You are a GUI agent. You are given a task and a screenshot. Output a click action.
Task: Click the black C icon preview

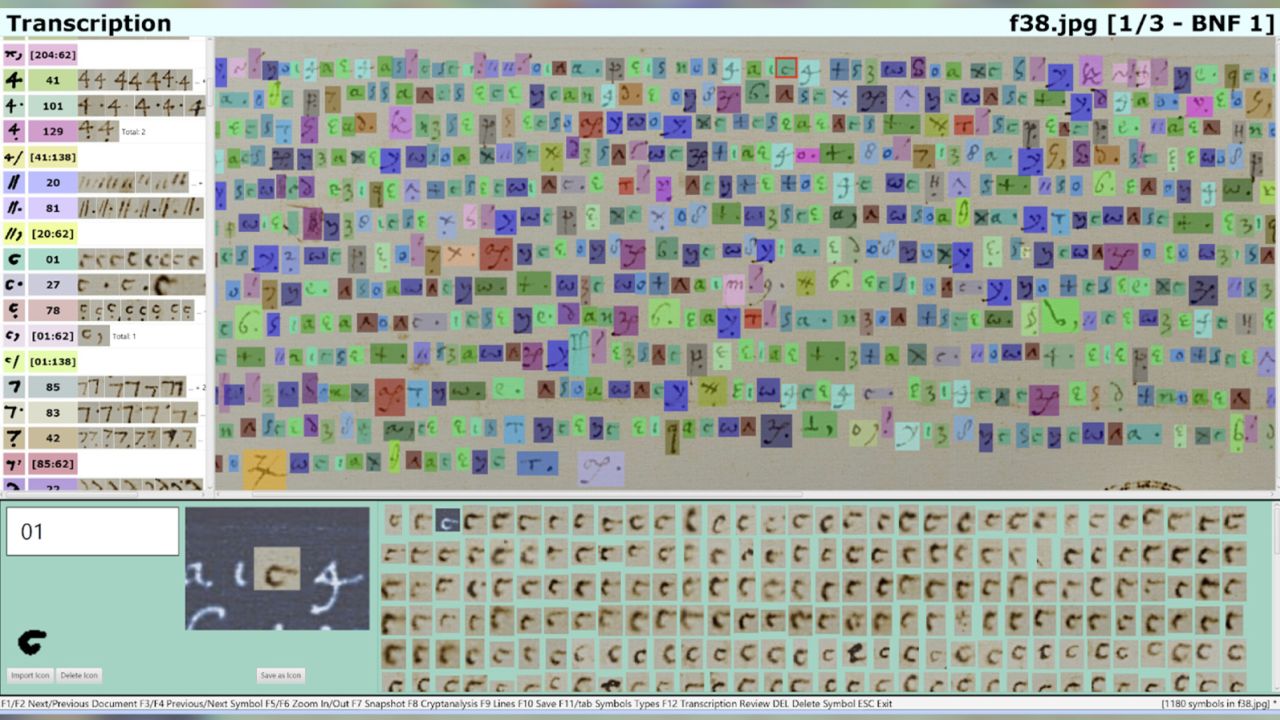click(x=33, y=642)
